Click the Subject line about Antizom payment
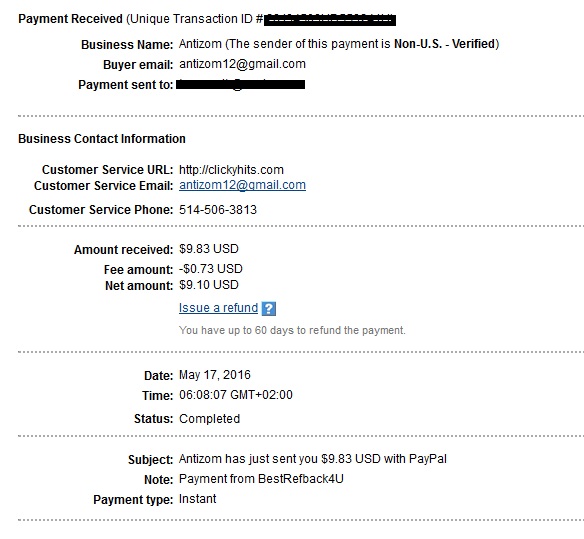 313,459
